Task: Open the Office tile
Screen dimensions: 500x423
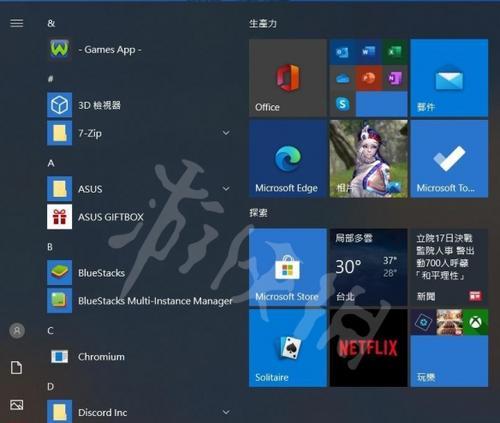Action: (x=288, y=78)
